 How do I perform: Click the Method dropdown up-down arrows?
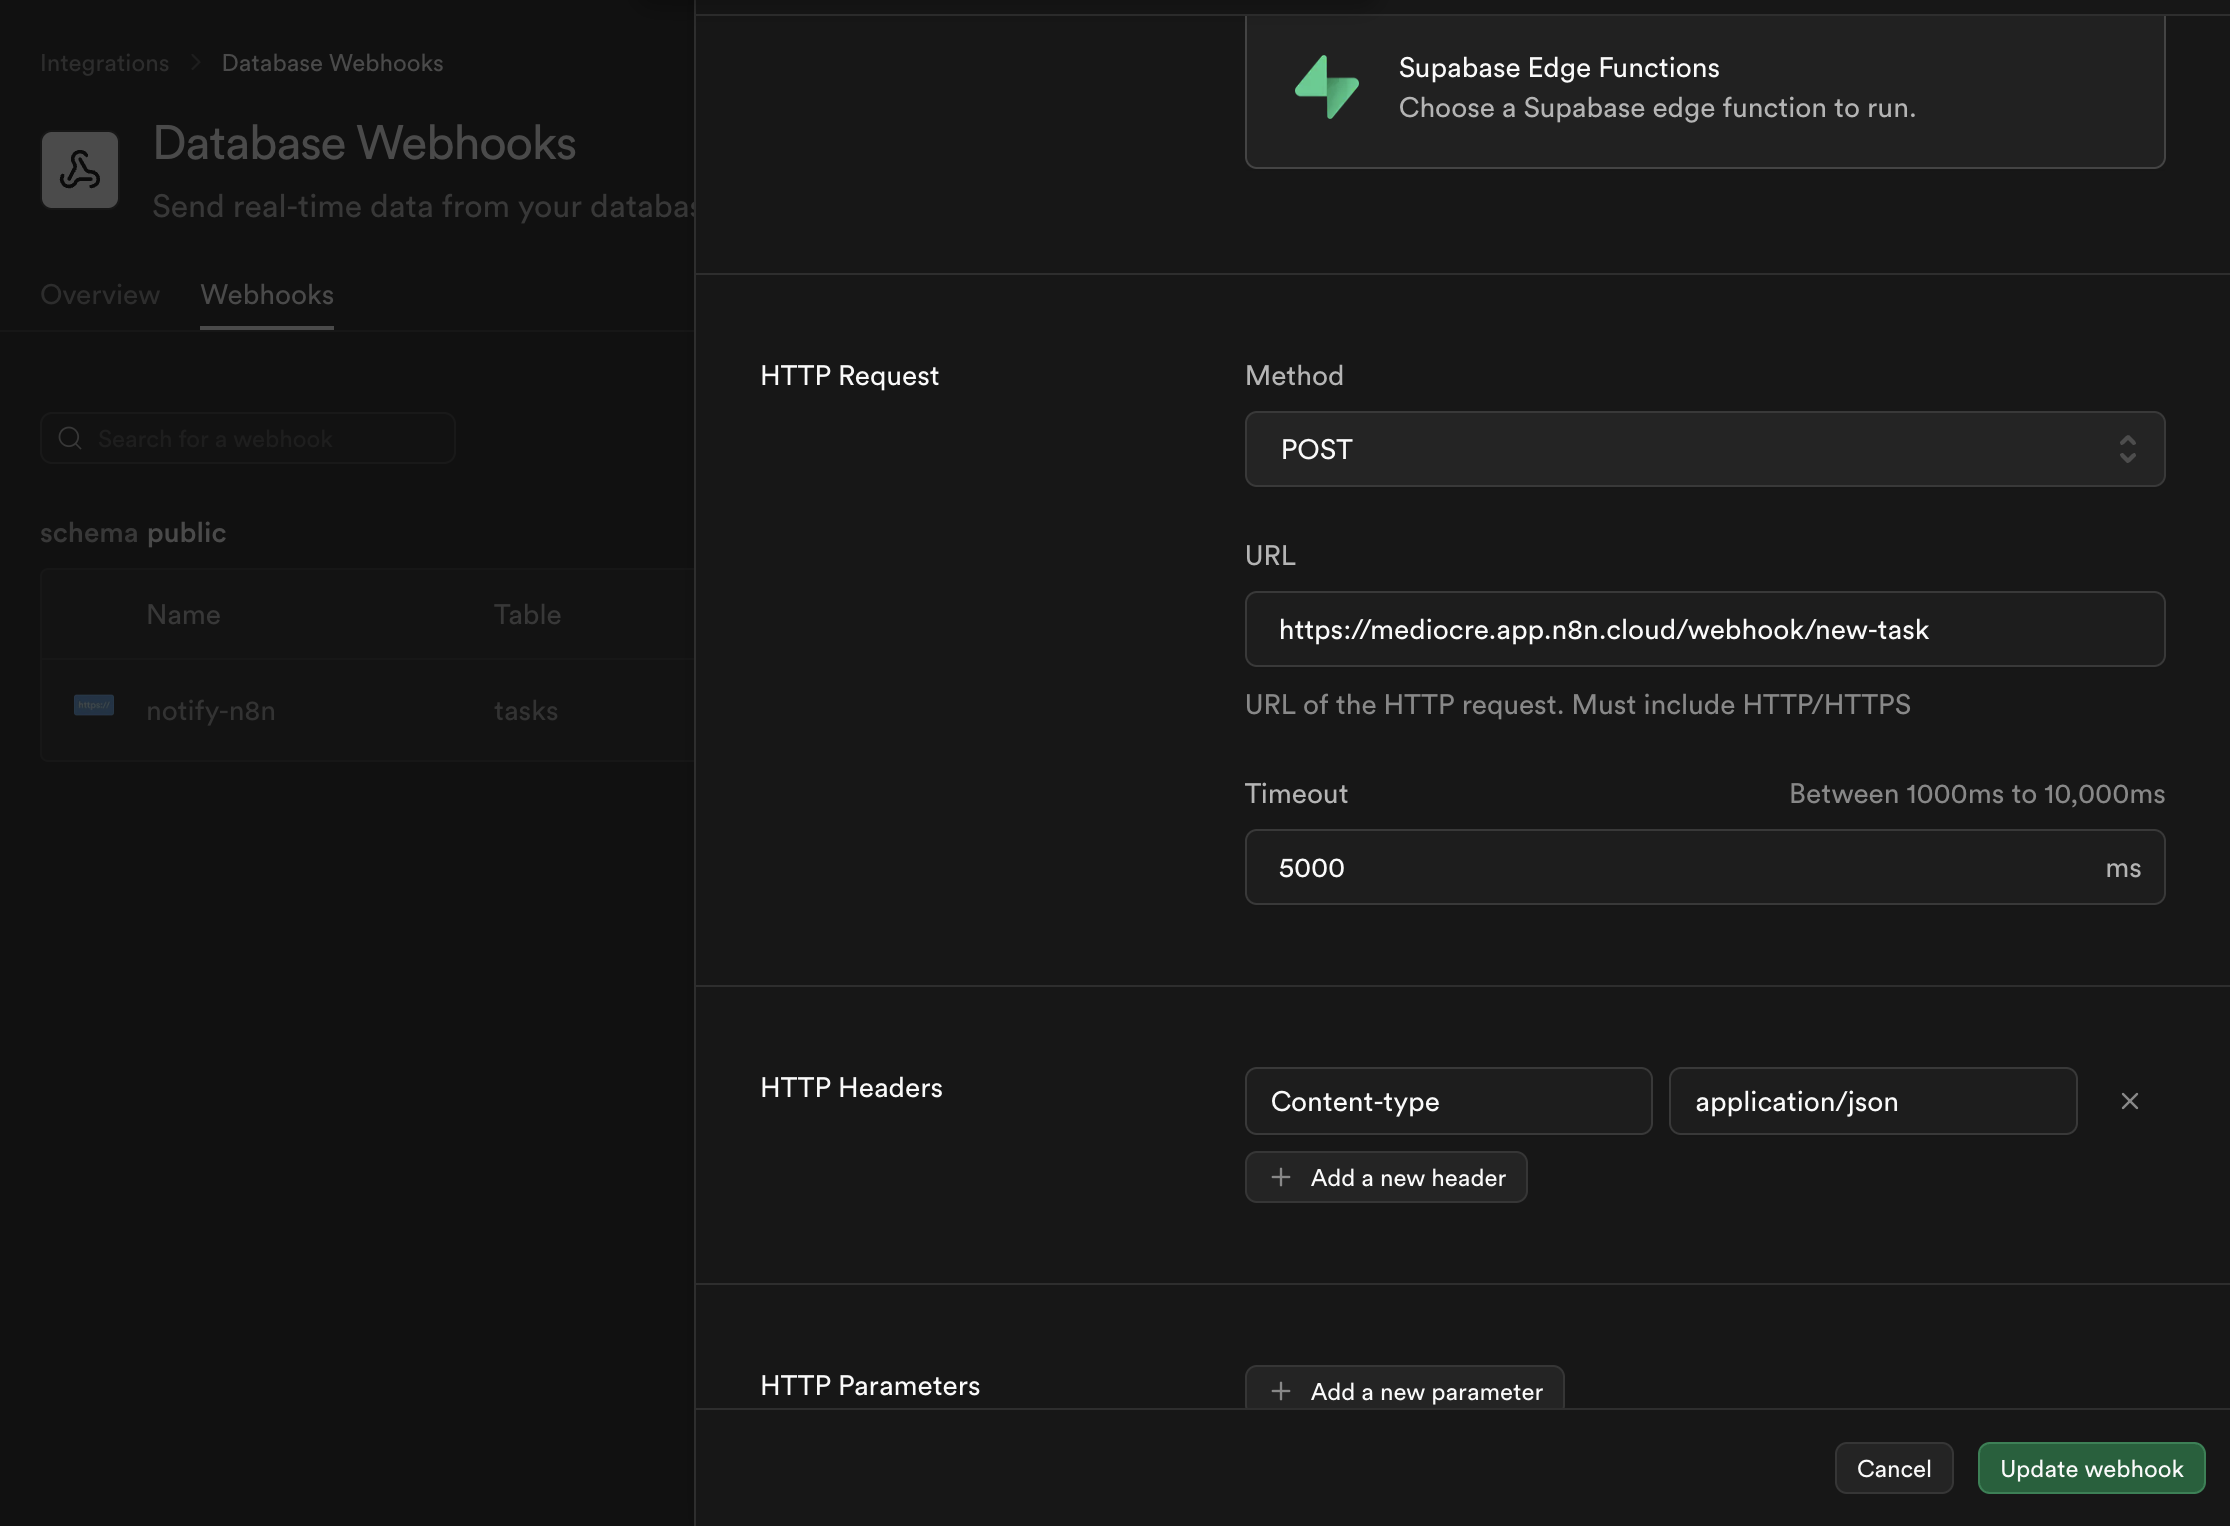coord(2127,449)
